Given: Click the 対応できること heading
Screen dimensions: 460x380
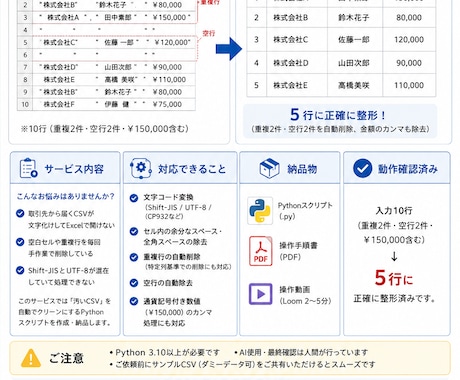Looking at the screenshot, I should (192, 169).
